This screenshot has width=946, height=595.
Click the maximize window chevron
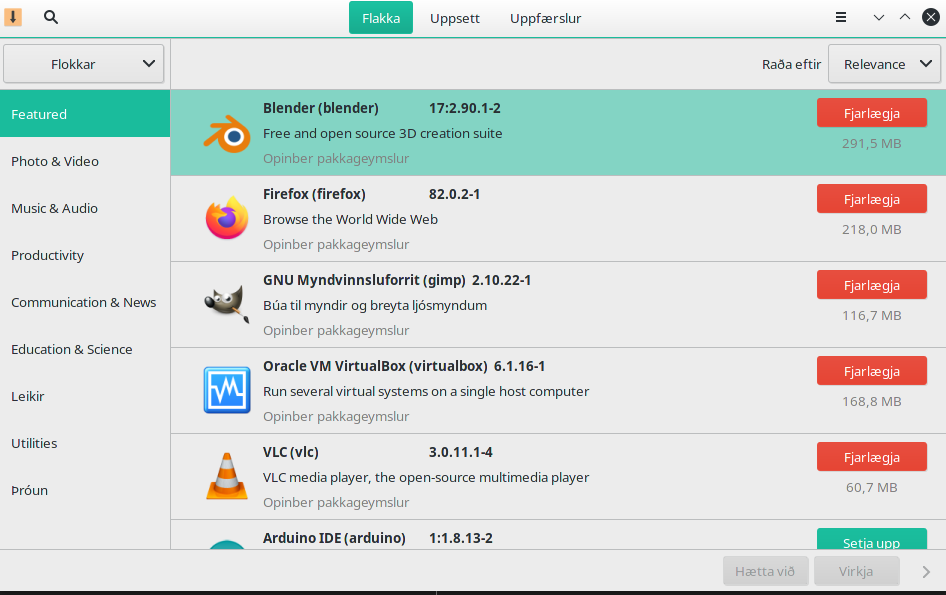pos(905,18)
